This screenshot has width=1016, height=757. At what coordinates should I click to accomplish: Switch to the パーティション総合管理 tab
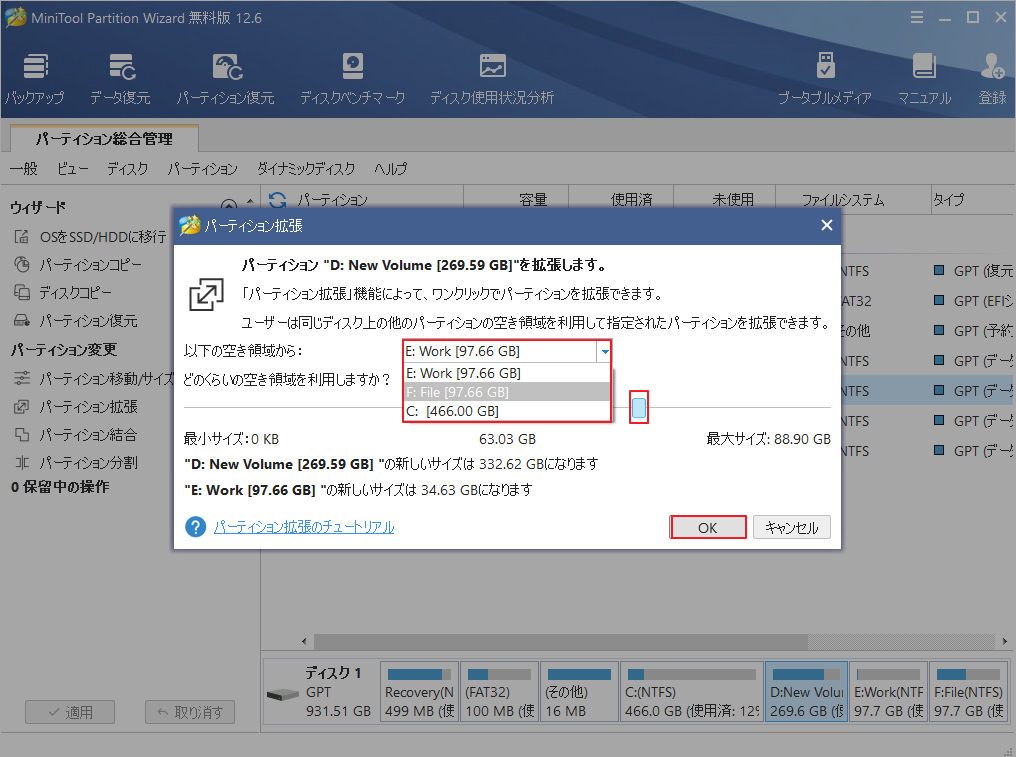(102, 141)
